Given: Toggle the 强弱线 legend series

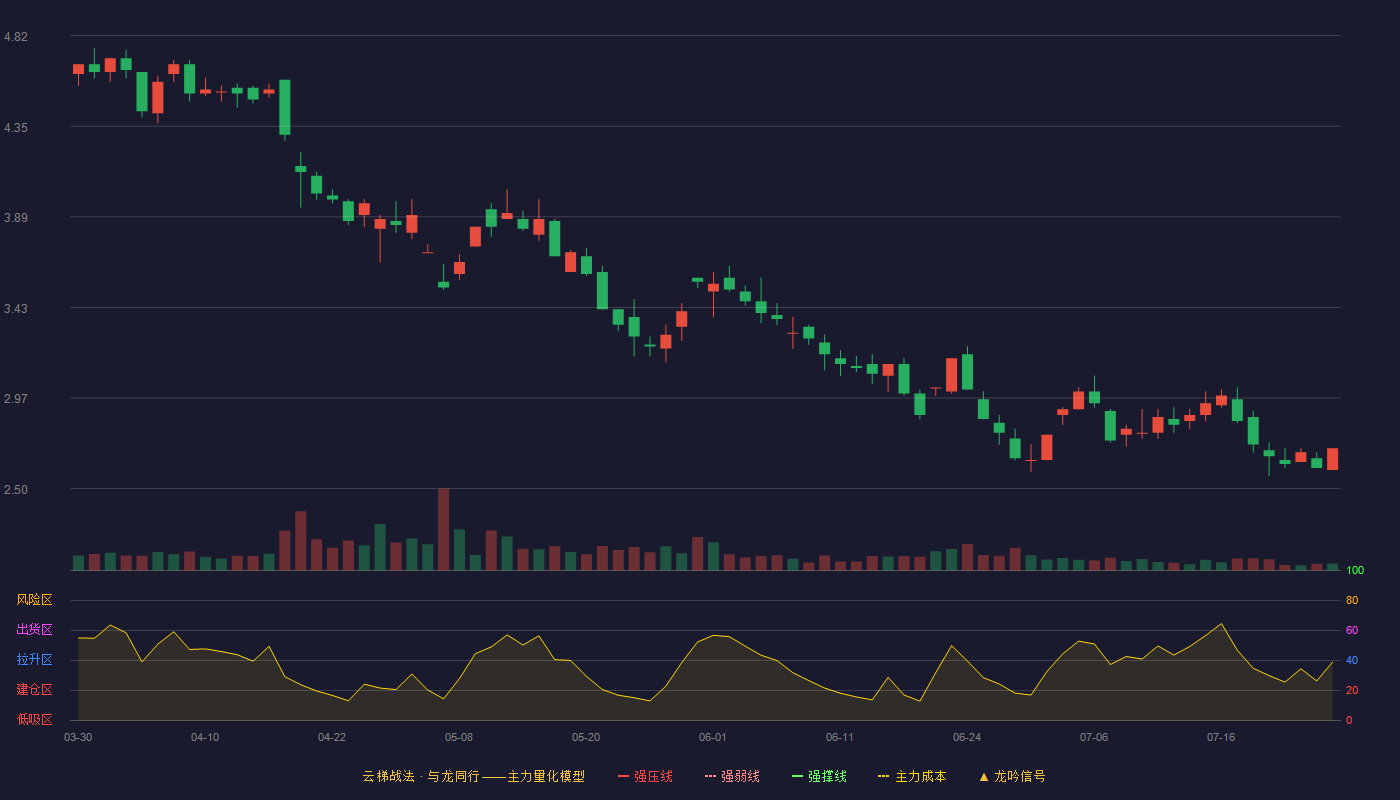Looking at the screenshot, I should 732,776.
